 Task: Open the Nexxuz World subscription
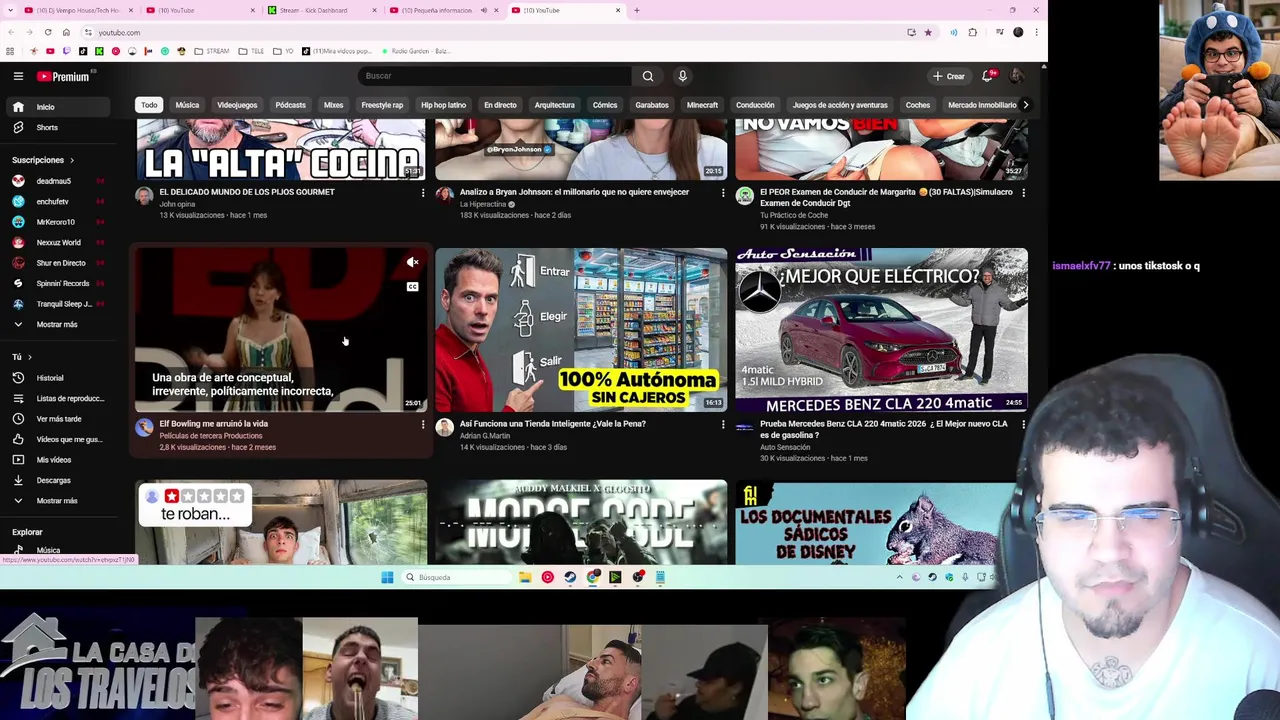[60, 242]
